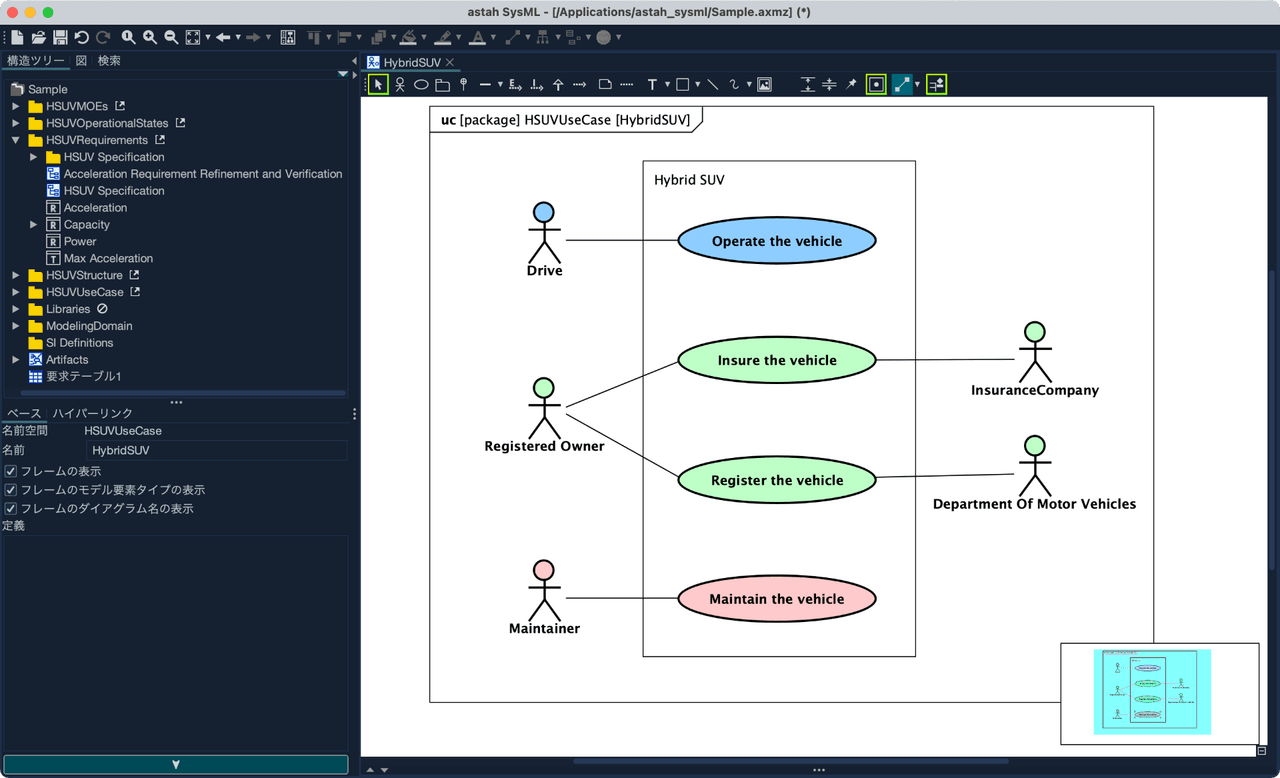Select the Extension Point pin tool
Viewport: 1280px width, 778px height.
(x=463, y=85)
